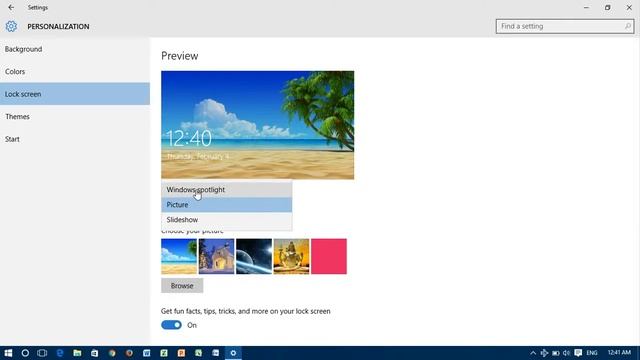
Task: Open the Windows Start button
Action: point(8,353)
